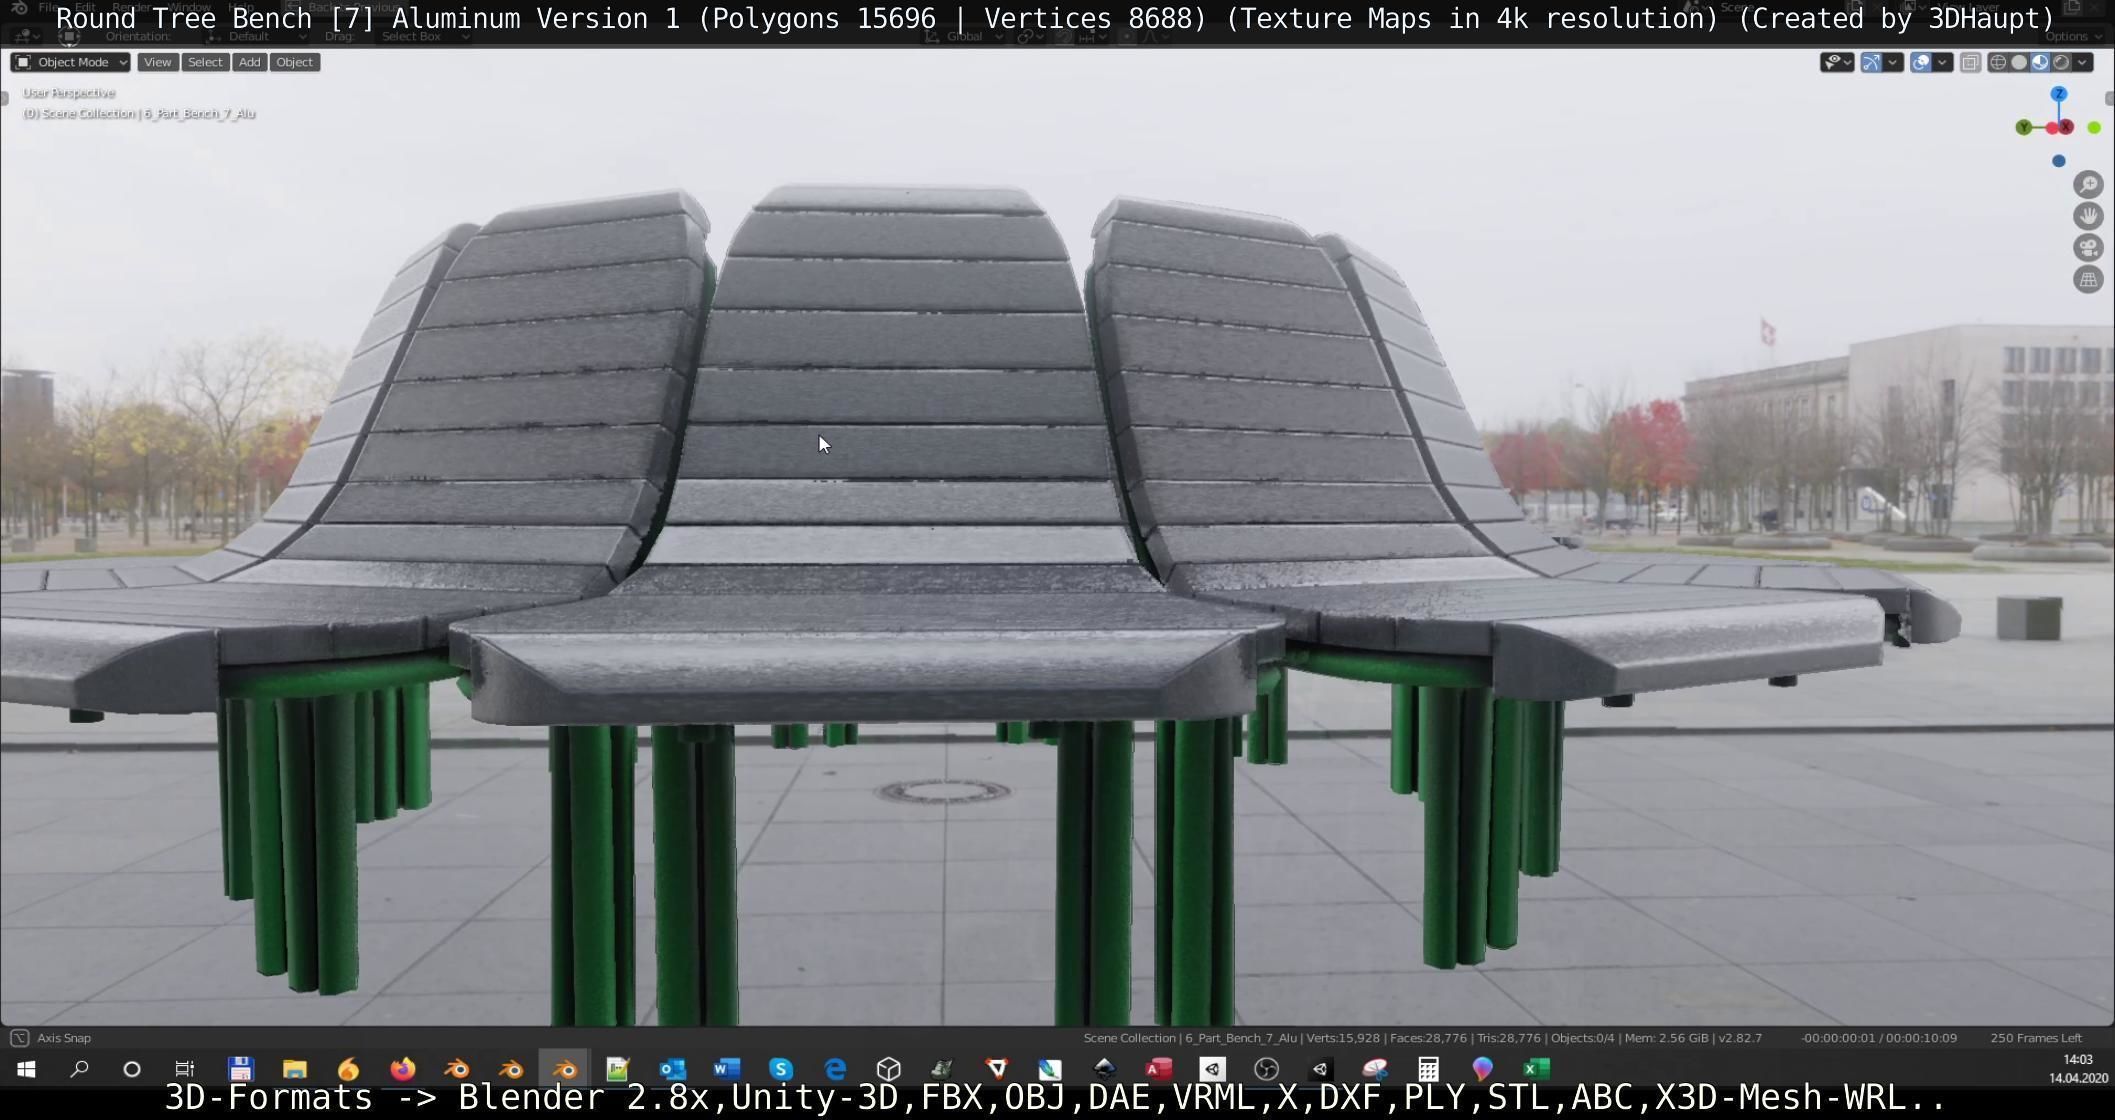The image size is (2115, 1120).
Task: Open the Add menu
Action: coord(249,62)
